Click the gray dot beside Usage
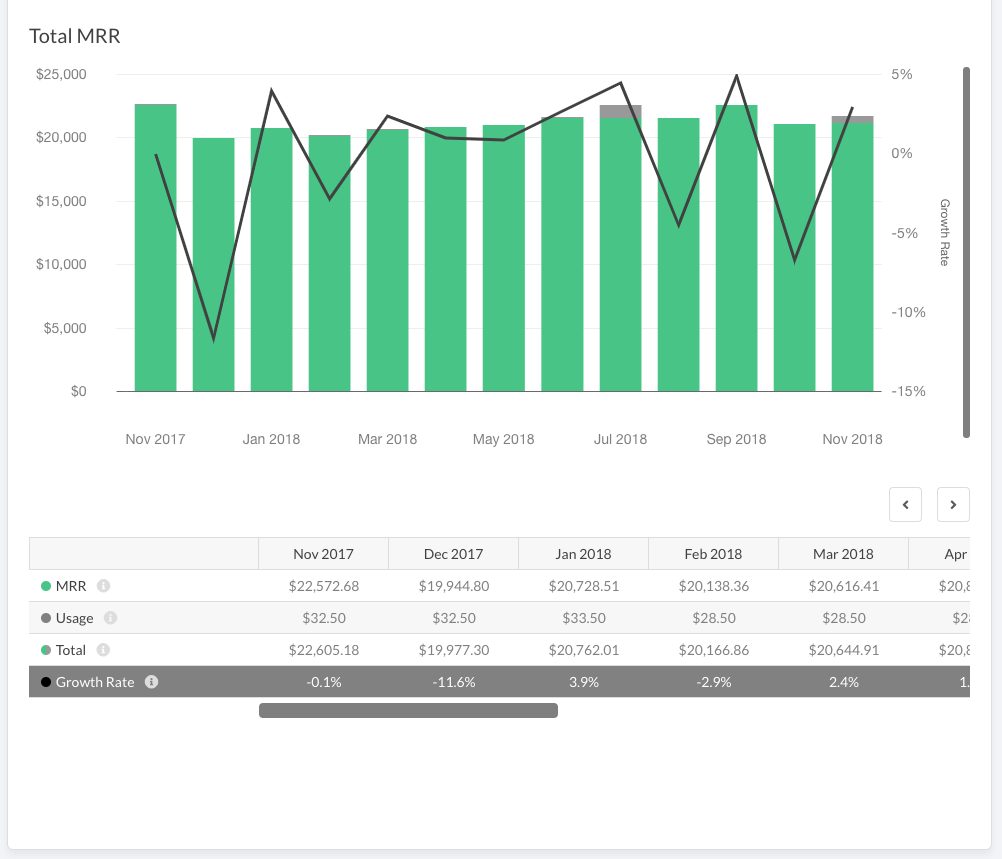 [46, 619]
